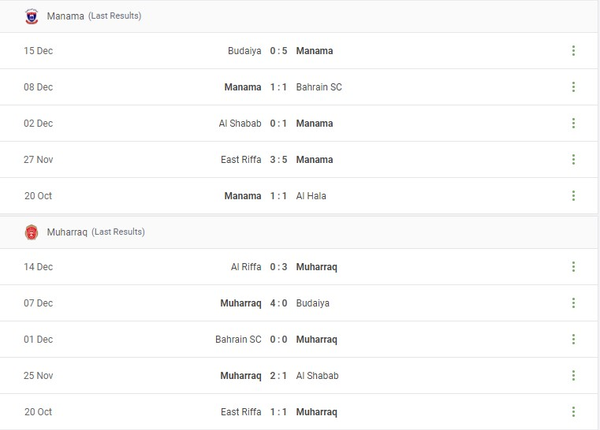Viewport: 600px width, 430px height.
Task: Click Al Shabab team name on 25 Nov
Action: click(317, 375)
